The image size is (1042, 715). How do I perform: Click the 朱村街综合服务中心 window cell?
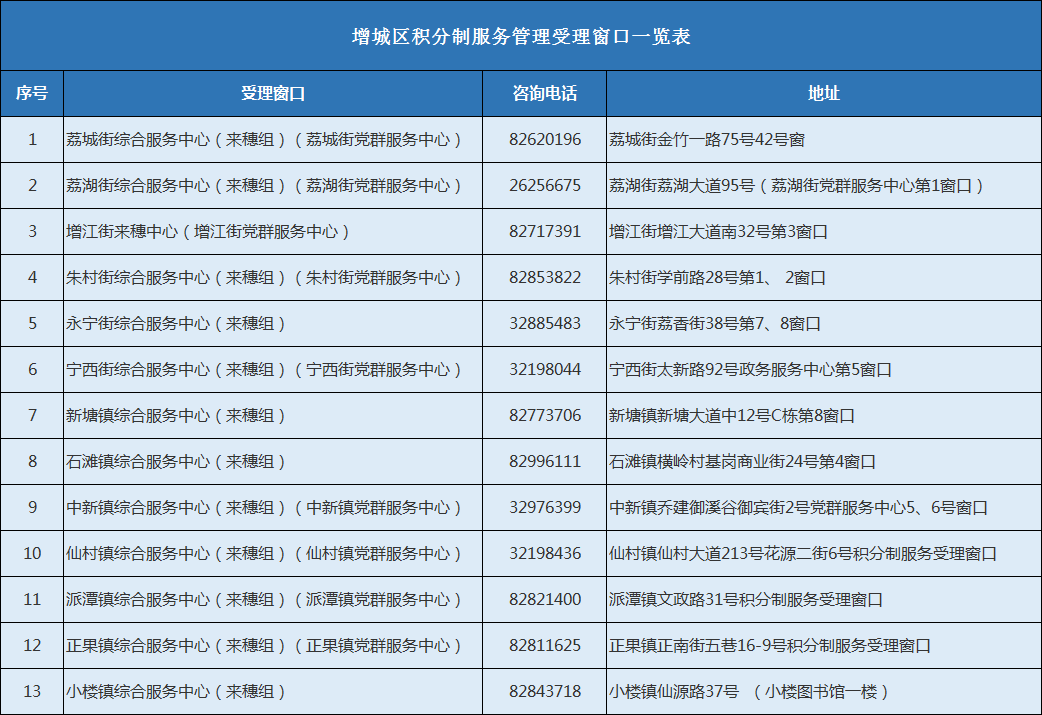tap(272, 277)
